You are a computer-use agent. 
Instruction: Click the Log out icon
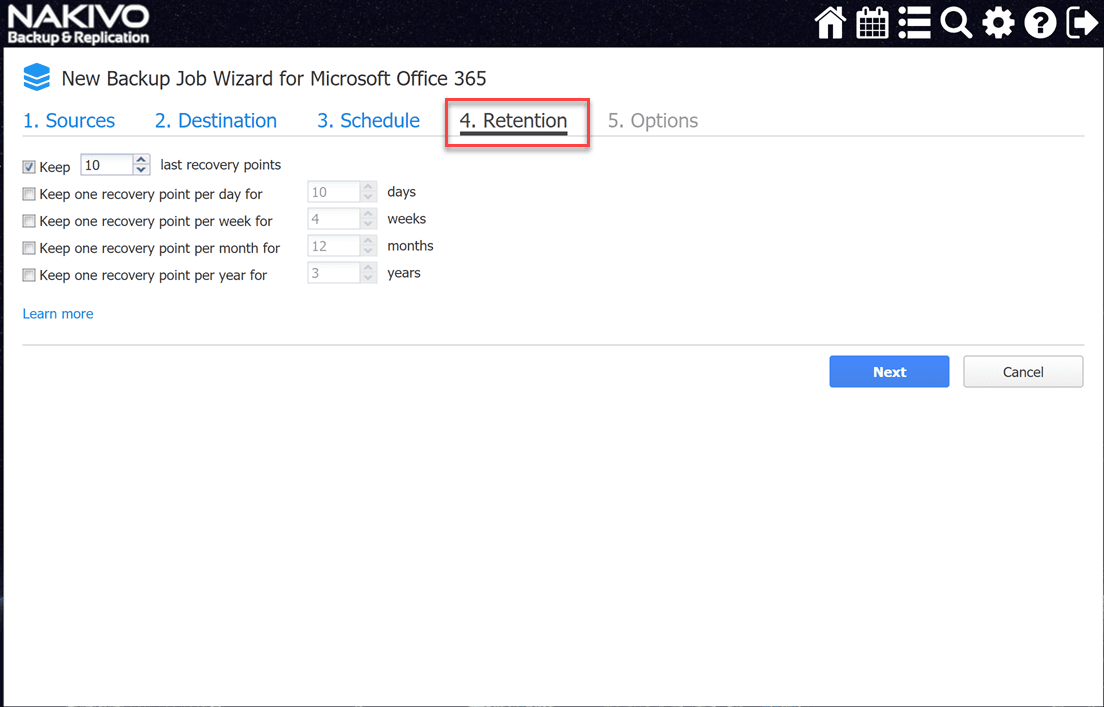tap(1082, 23)
